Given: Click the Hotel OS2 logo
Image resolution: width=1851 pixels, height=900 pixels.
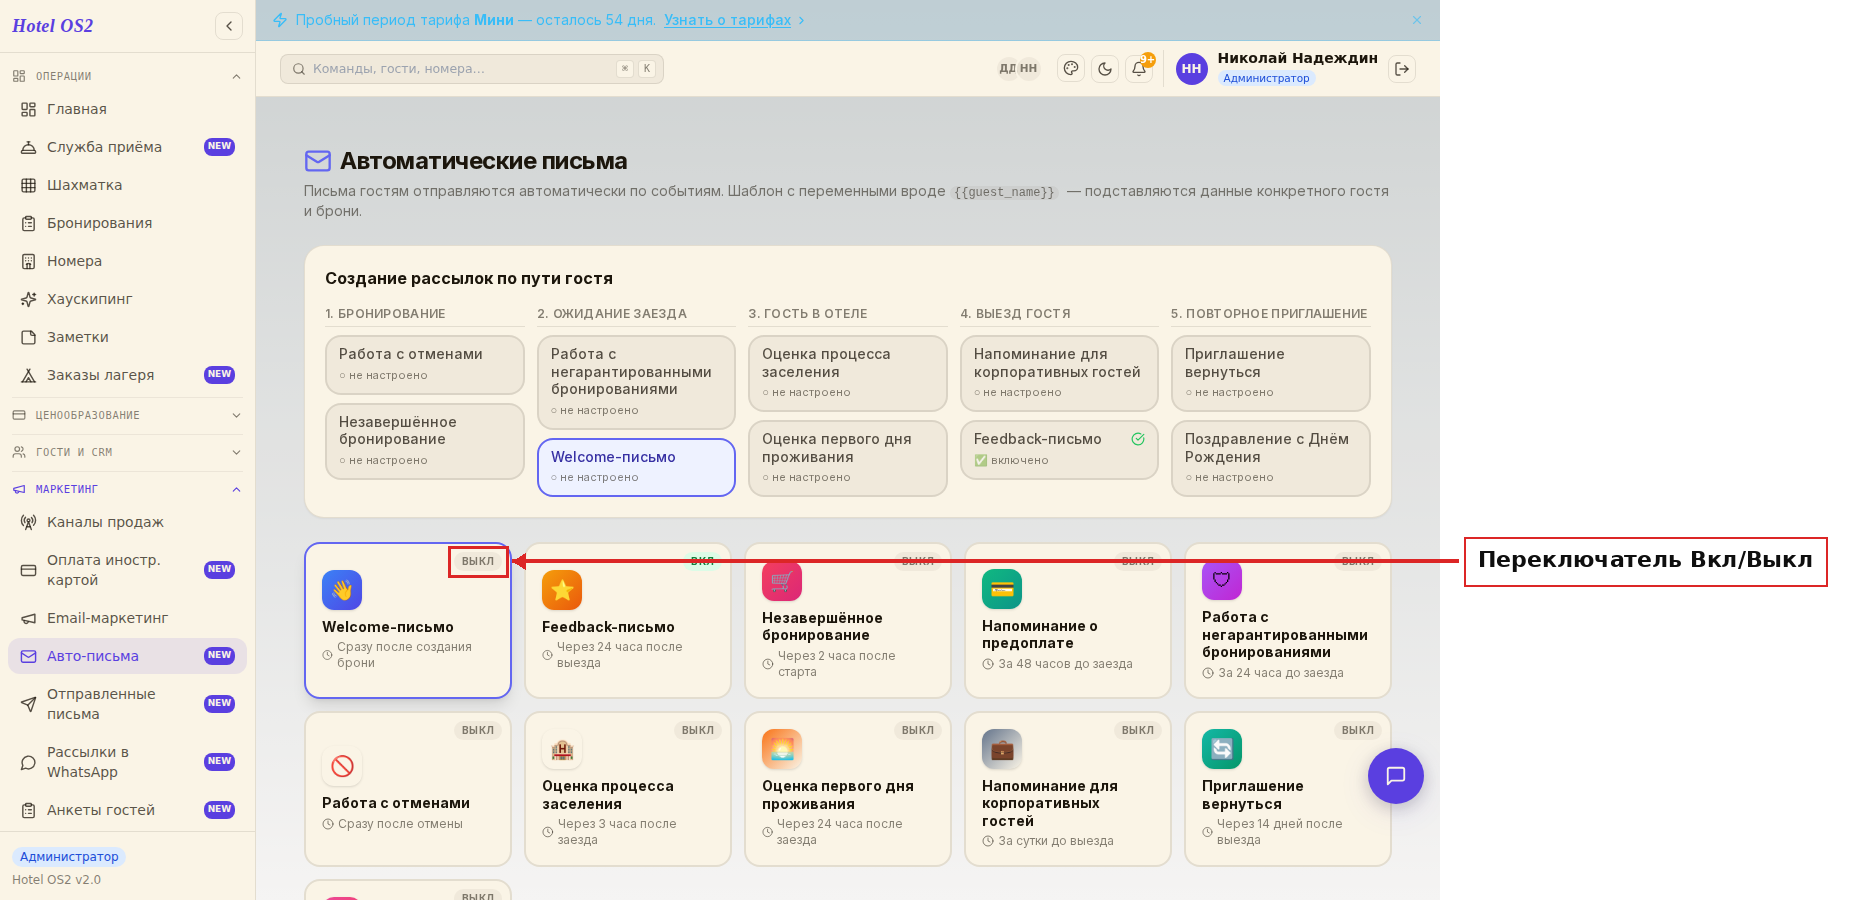Looking at the screenshot, I should tap(53, 26).
